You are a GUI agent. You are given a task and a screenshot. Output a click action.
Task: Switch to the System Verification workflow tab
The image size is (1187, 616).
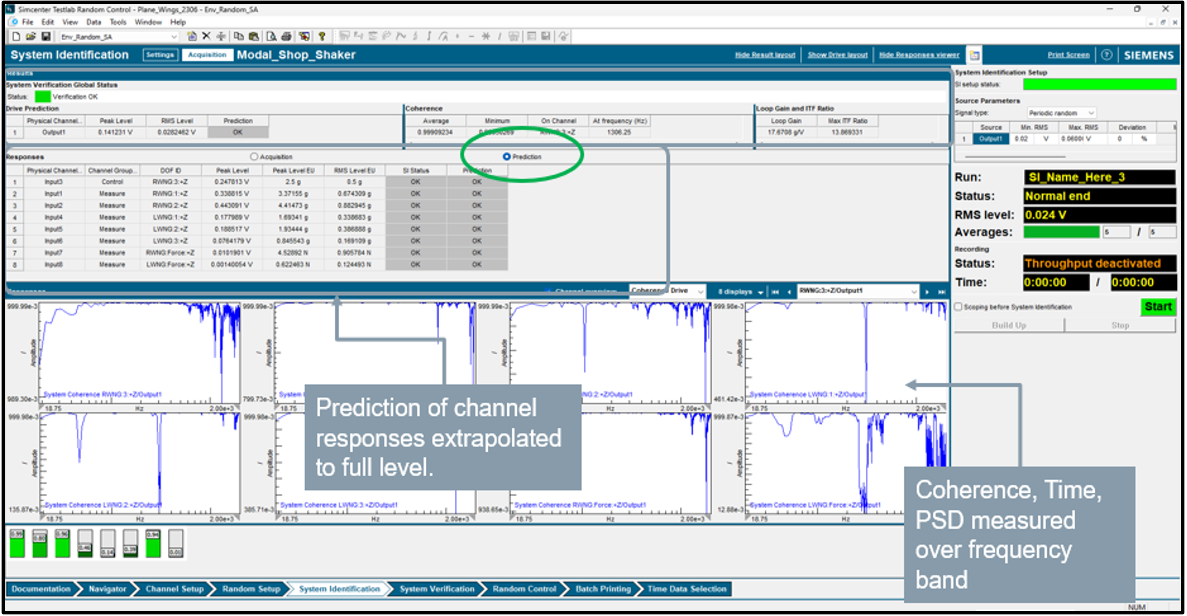(x=435, y=589)
